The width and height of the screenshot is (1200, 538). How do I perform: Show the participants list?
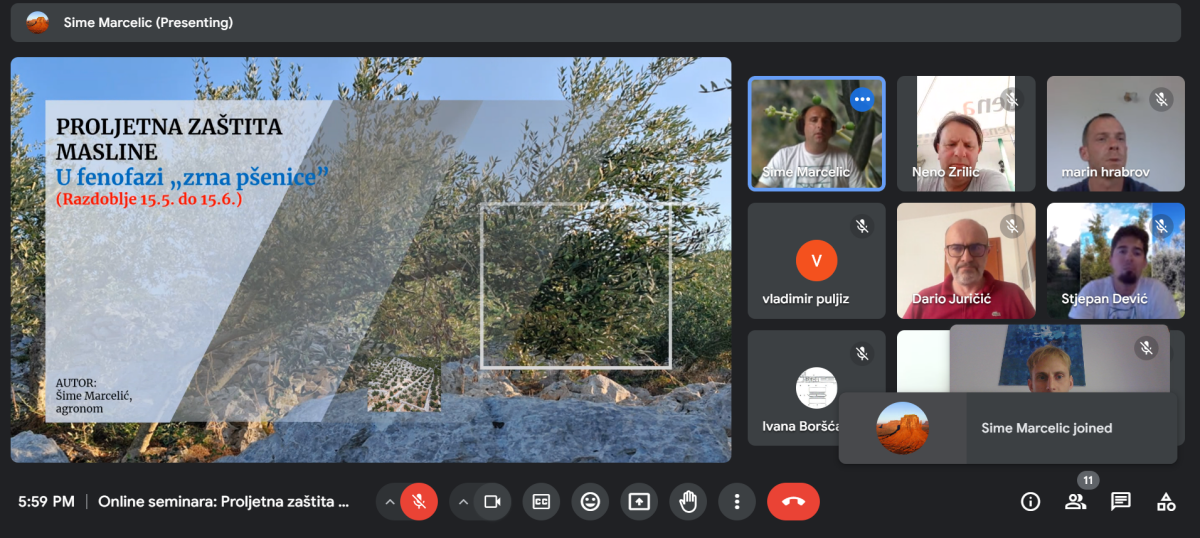(1075, 502)
